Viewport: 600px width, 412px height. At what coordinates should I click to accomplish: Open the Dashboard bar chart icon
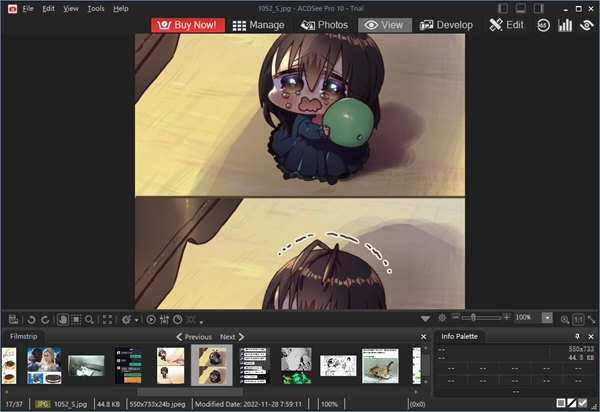pyautogui.click(x=565, y=25)
